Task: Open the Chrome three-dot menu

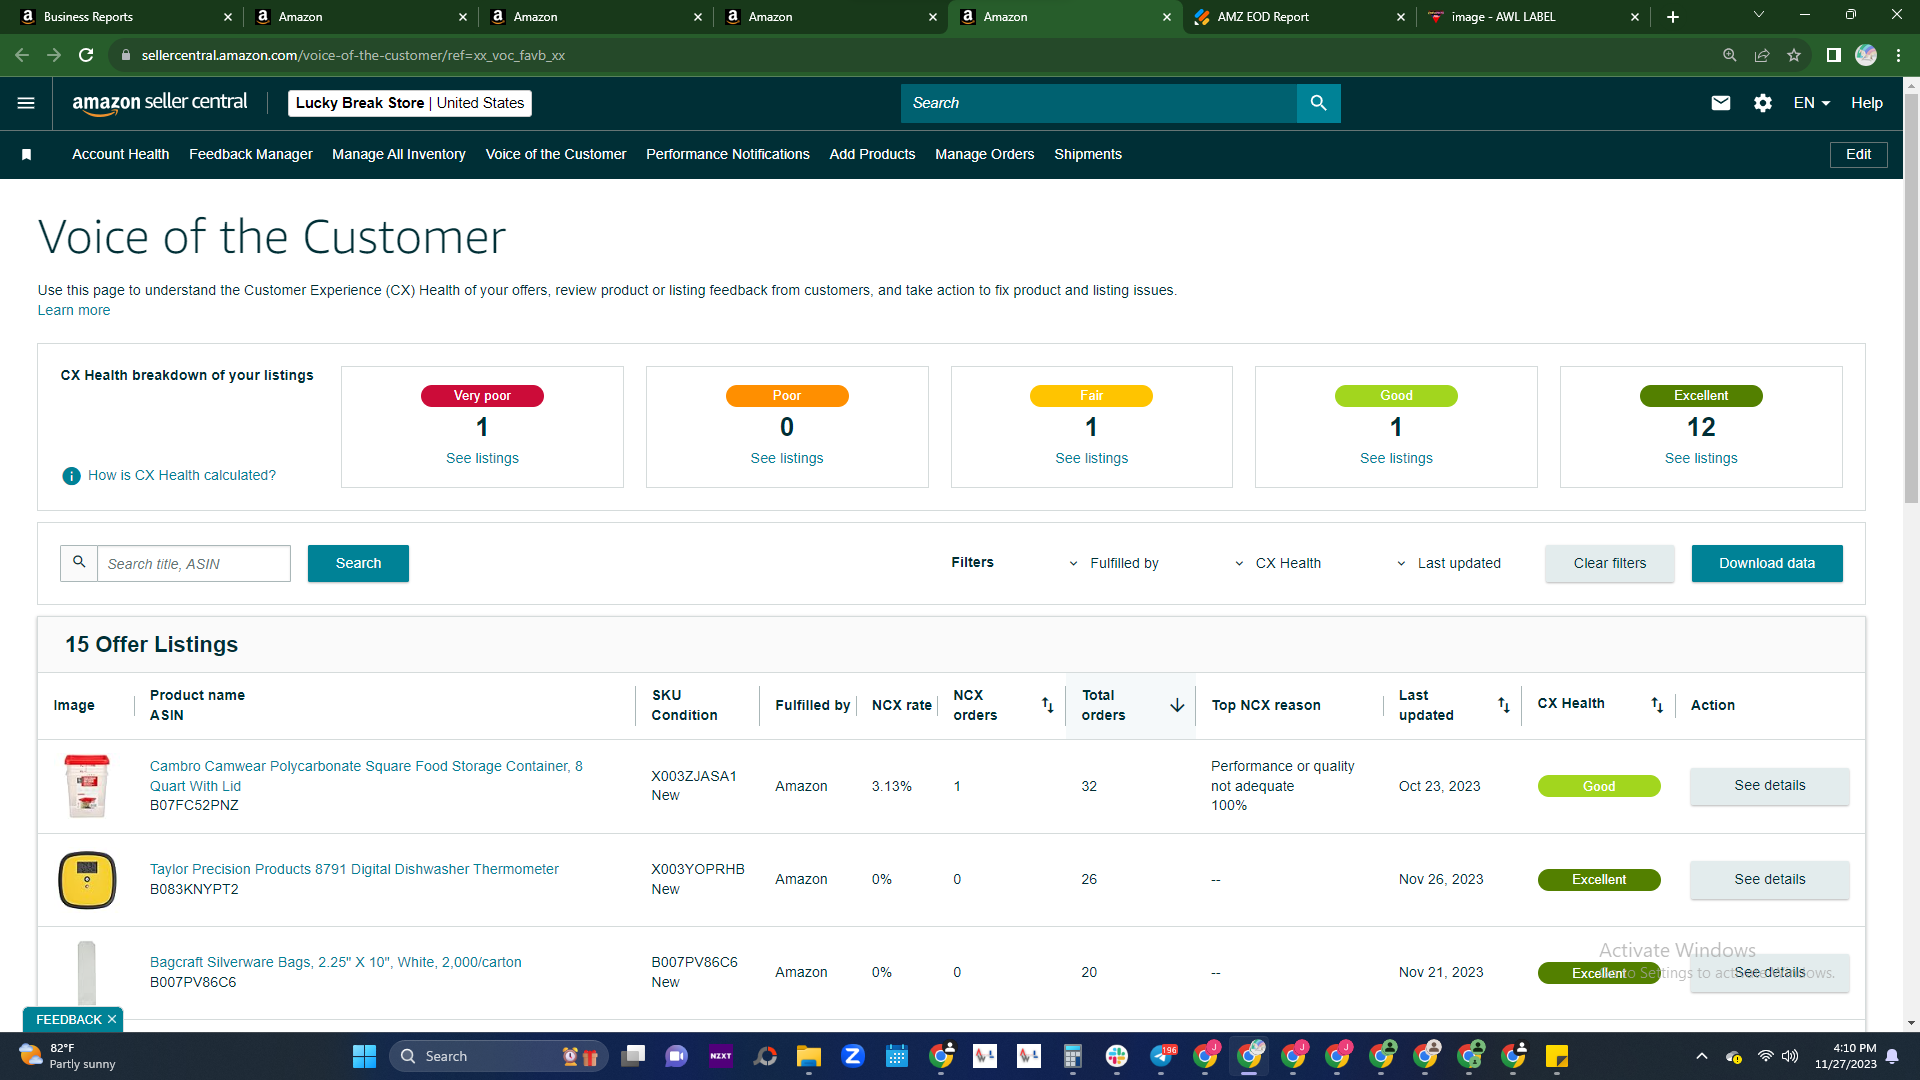Action: click(x=1898, y=55)
